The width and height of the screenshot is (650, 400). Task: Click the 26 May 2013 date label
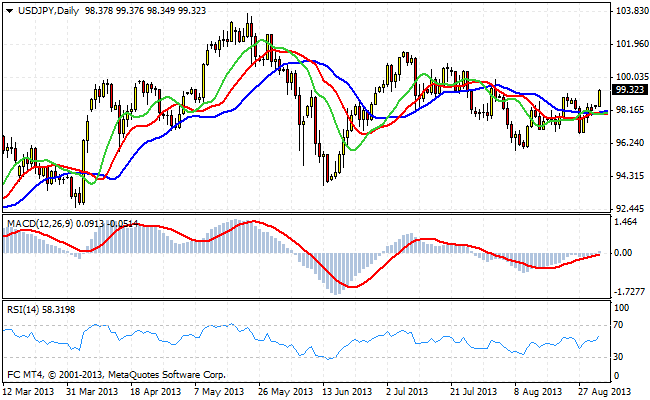click(285, 391)
